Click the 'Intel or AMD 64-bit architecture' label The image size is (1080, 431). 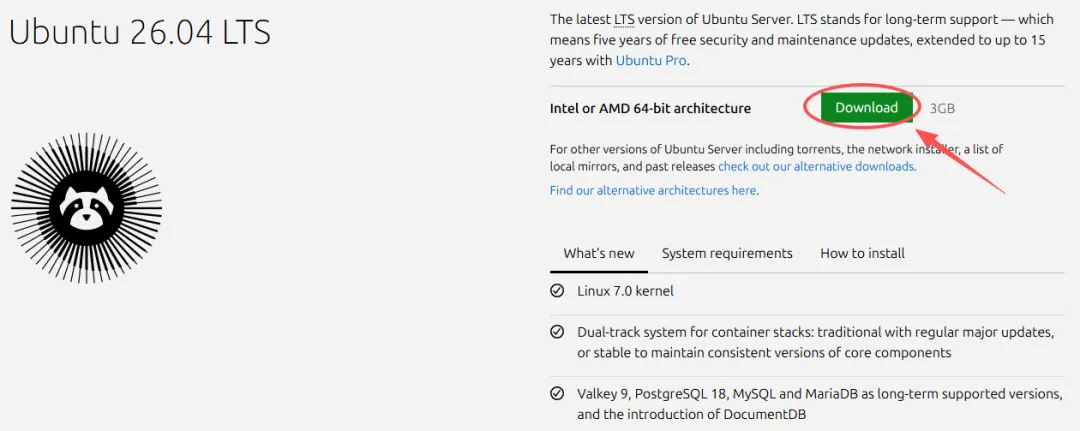coord(650,108)
